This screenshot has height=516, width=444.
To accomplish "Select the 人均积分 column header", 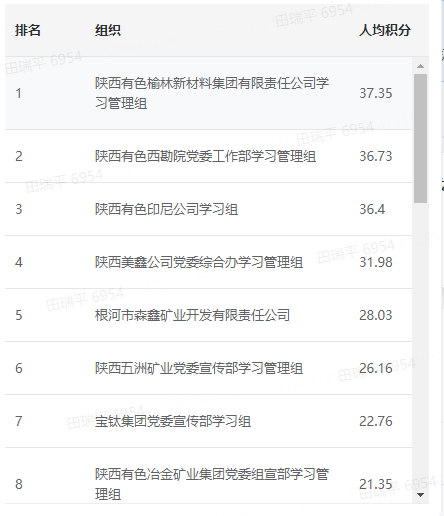I will [385, 30].
